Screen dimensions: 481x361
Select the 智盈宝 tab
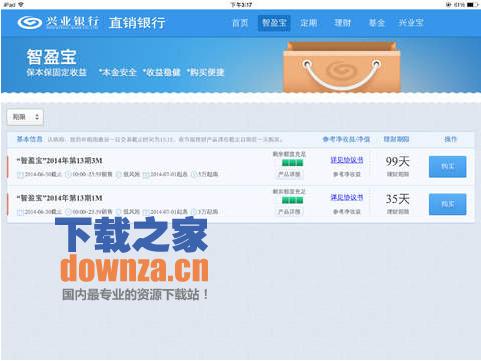tap(274, 23)
